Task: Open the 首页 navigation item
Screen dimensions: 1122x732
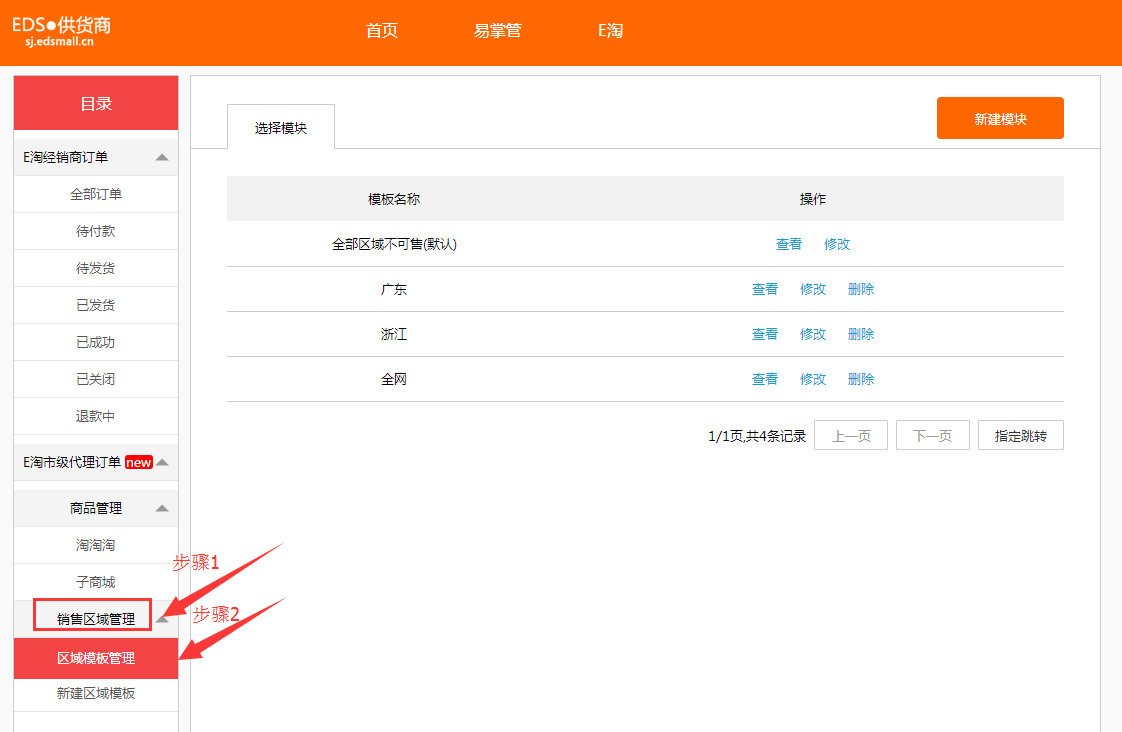Action: coord(381,31)
